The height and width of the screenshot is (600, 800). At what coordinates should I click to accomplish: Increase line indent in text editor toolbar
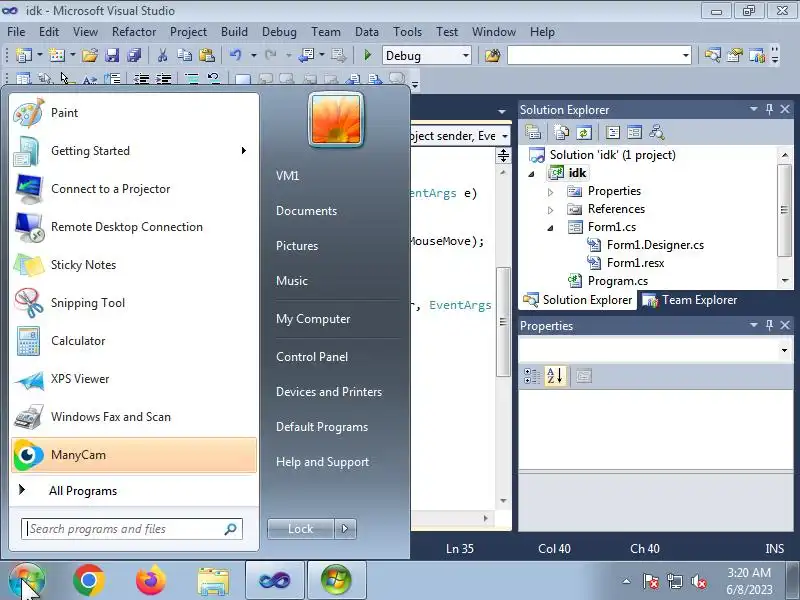(163, 79)
